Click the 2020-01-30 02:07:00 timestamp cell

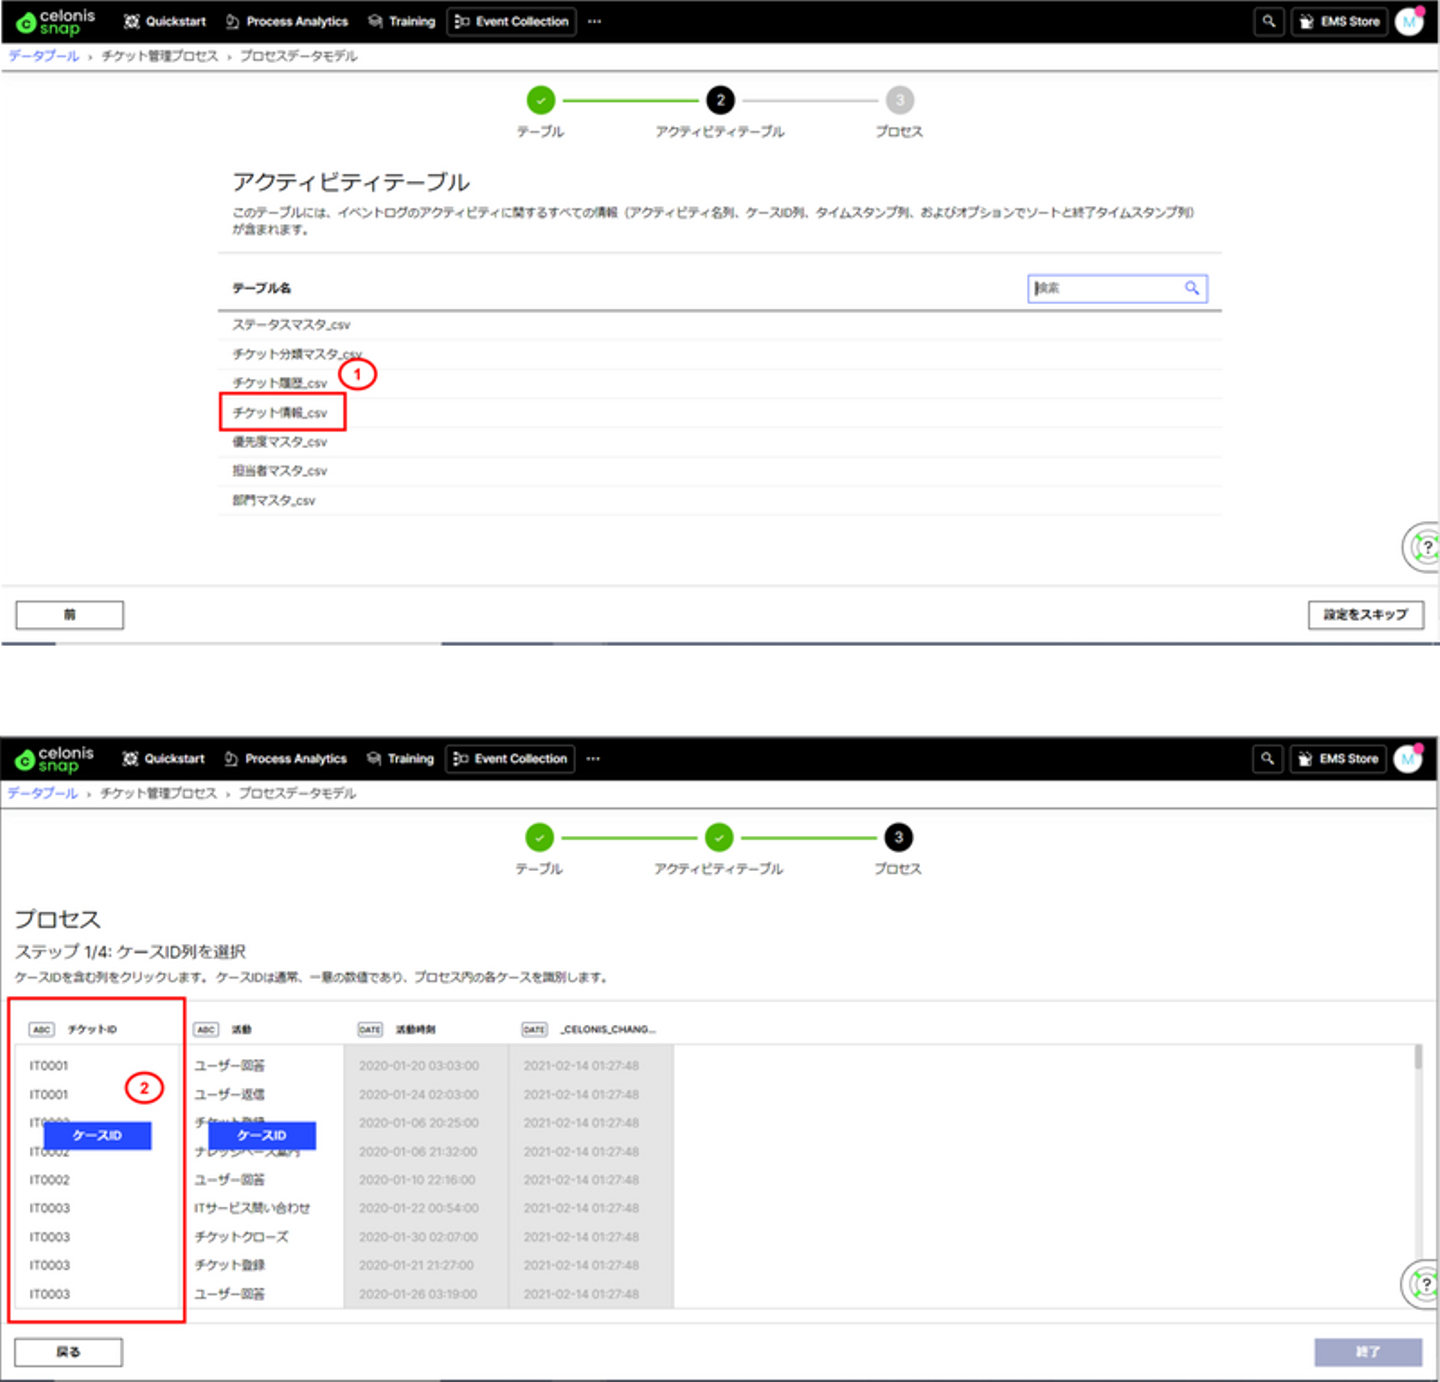pos(419,1237)
